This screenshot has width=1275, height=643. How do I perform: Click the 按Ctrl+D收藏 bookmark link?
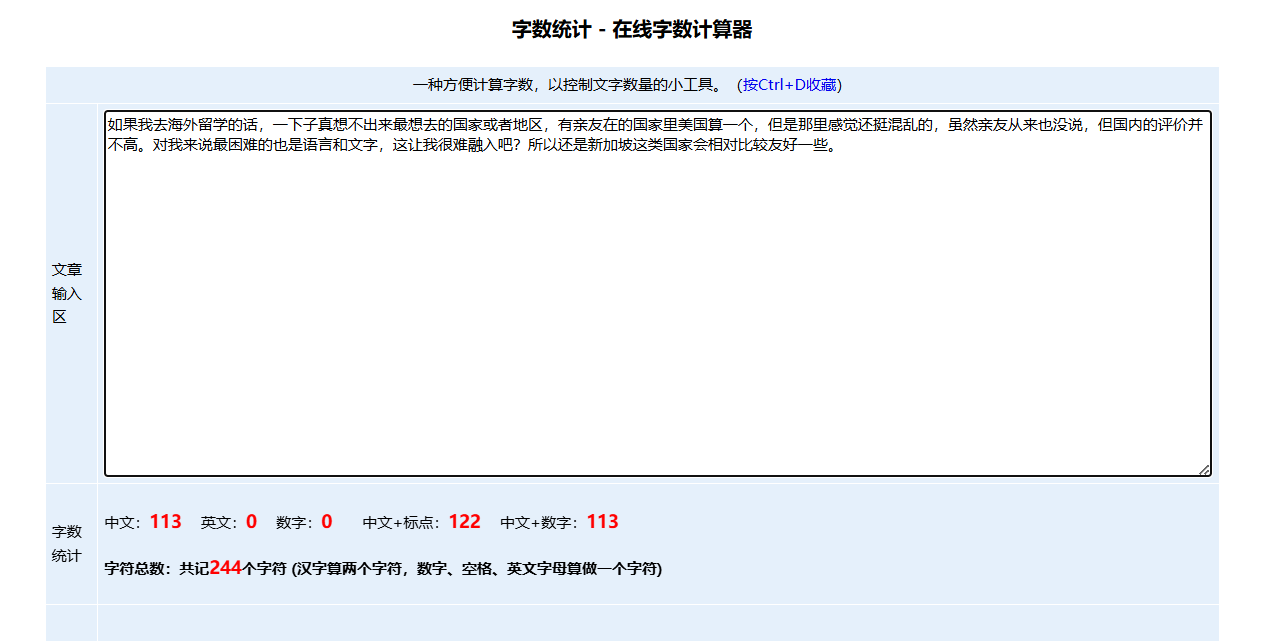click(792, 85)
